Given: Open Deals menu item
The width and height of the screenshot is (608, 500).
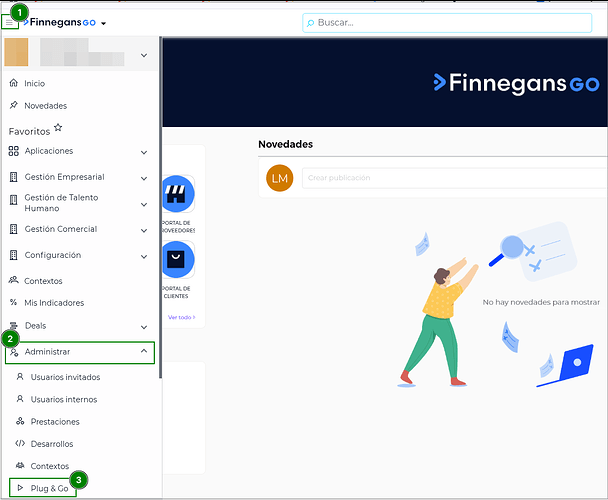Looking at the screenshot, I should 35,325.
